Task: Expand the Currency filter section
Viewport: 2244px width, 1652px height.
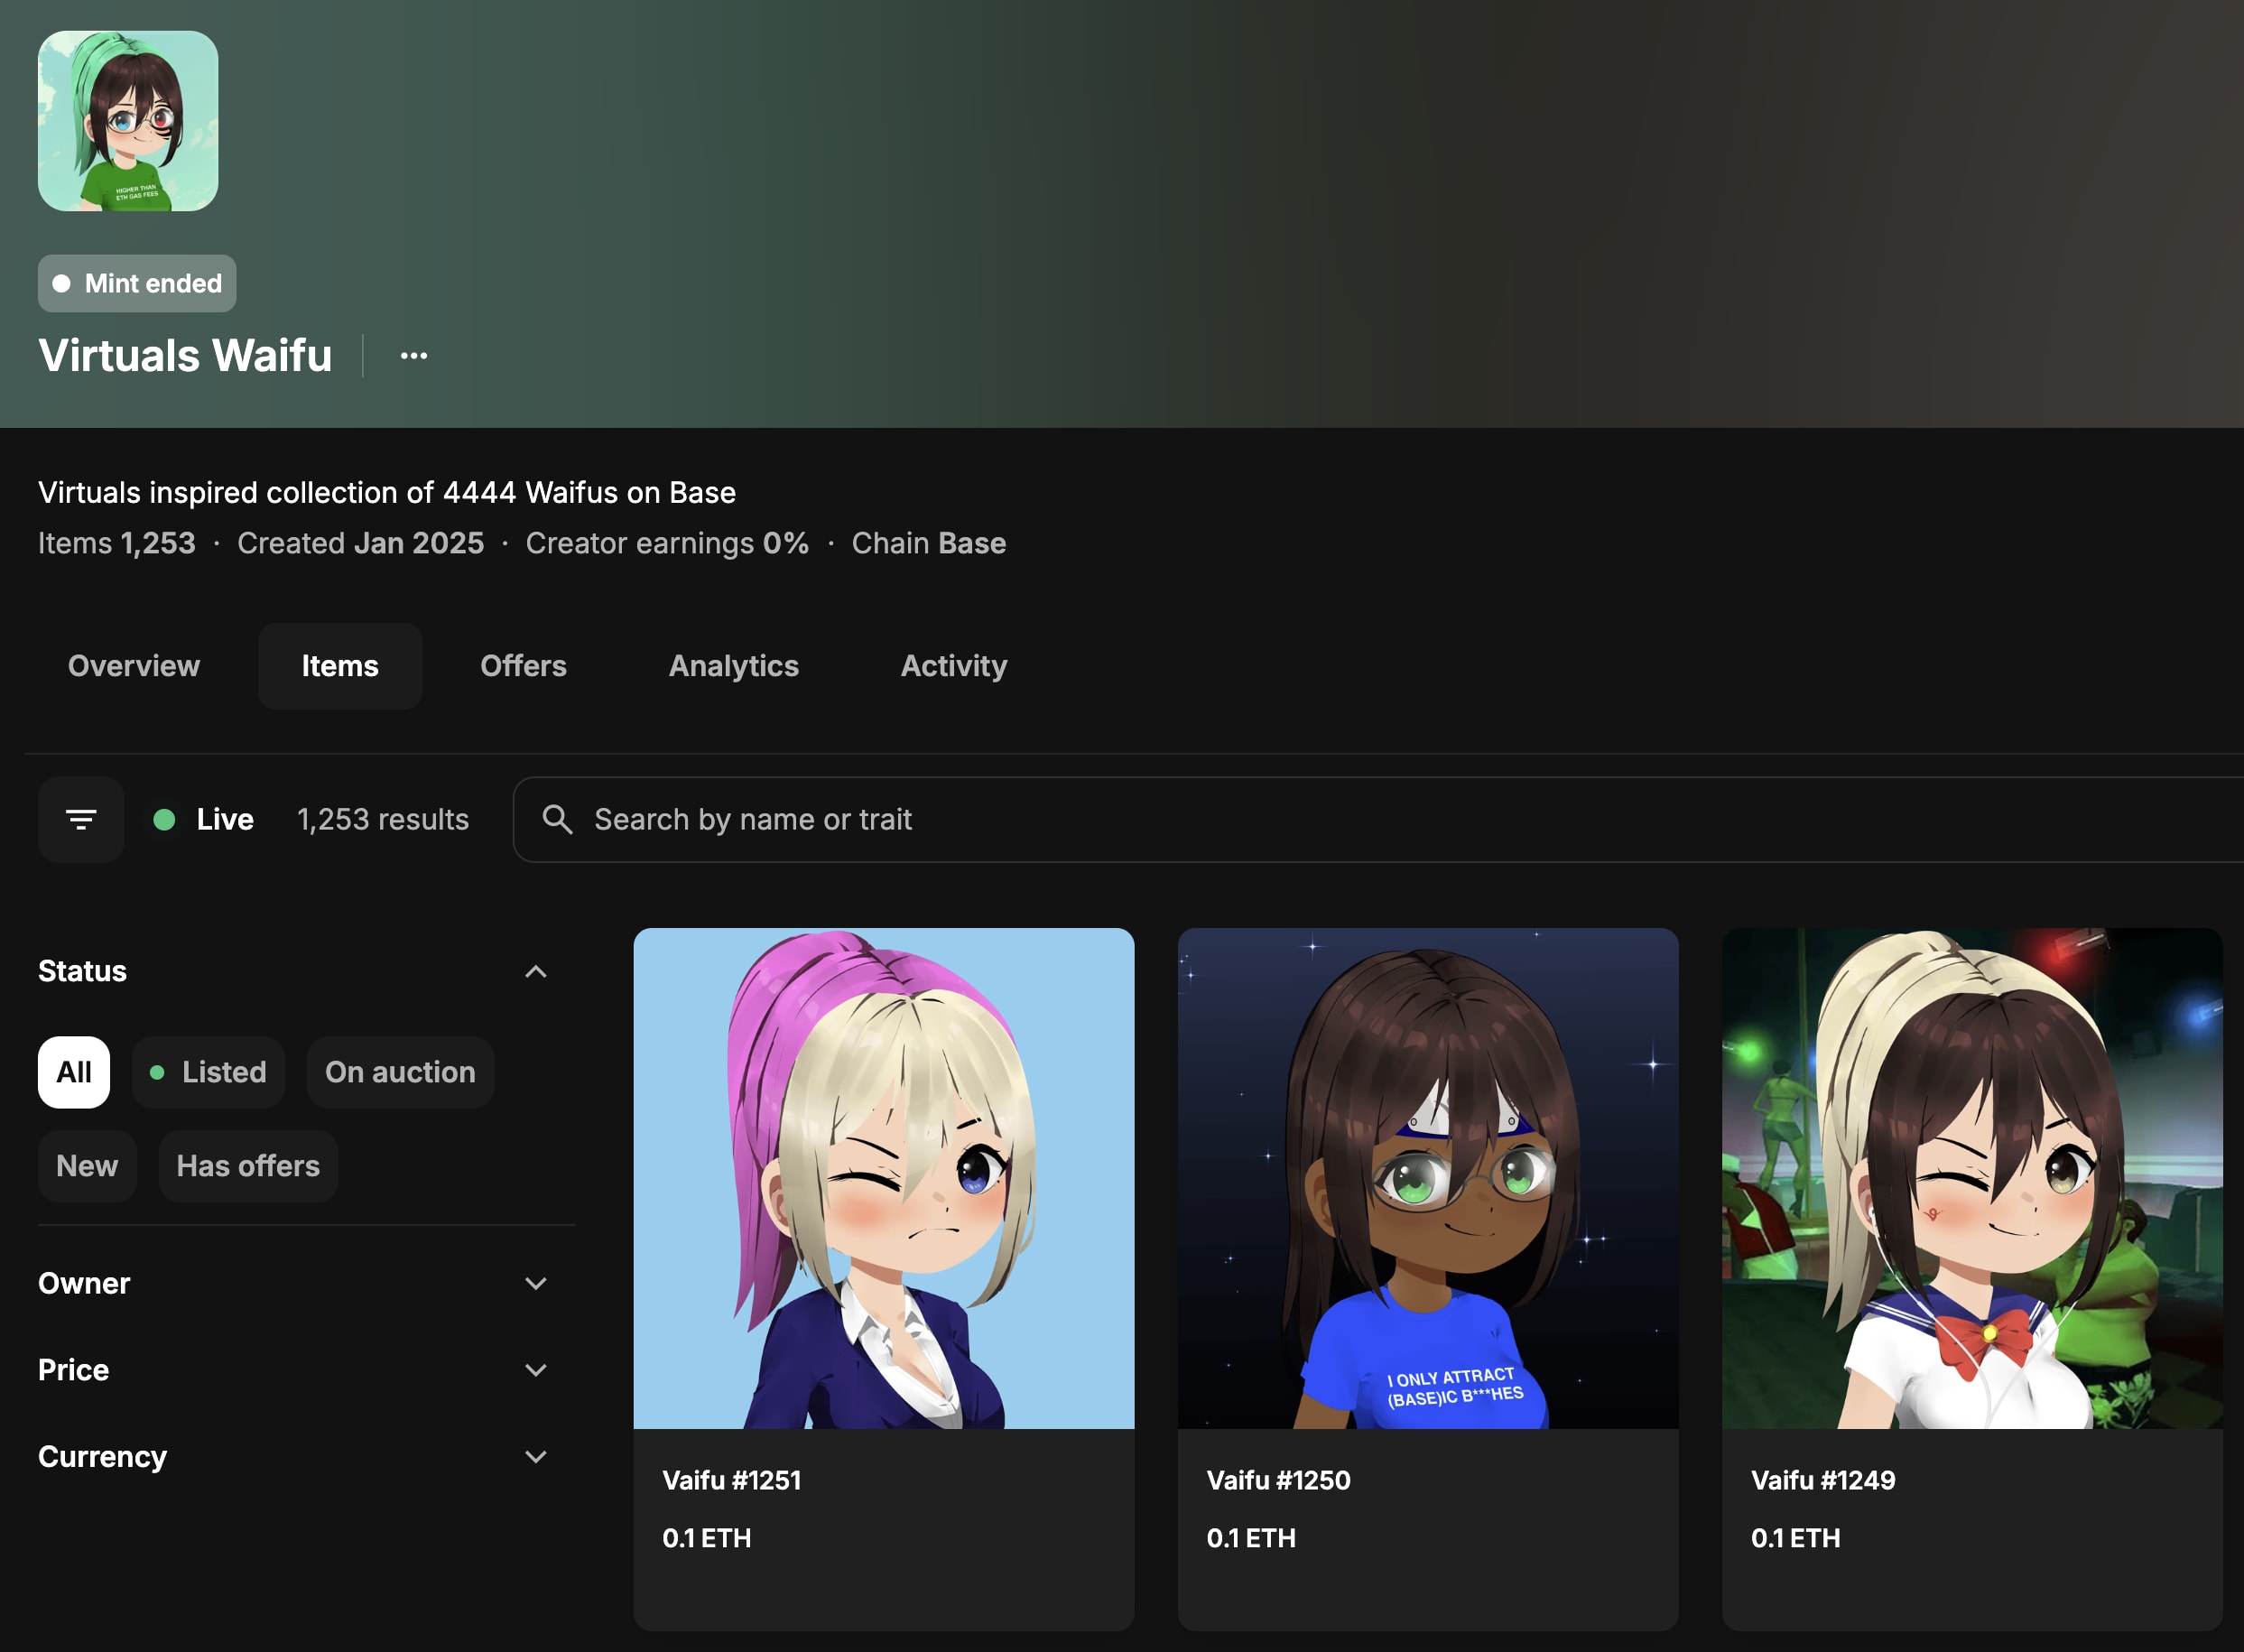Action: [x=536, y=1457]
